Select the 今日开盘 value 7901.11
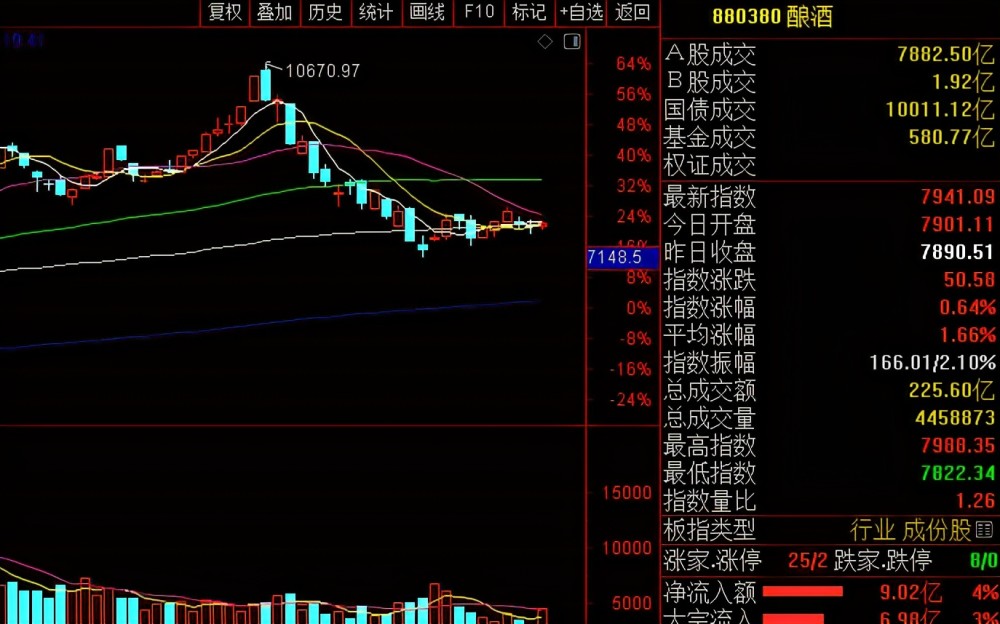The image size is (1000, 624). click(x=957, y=225)
